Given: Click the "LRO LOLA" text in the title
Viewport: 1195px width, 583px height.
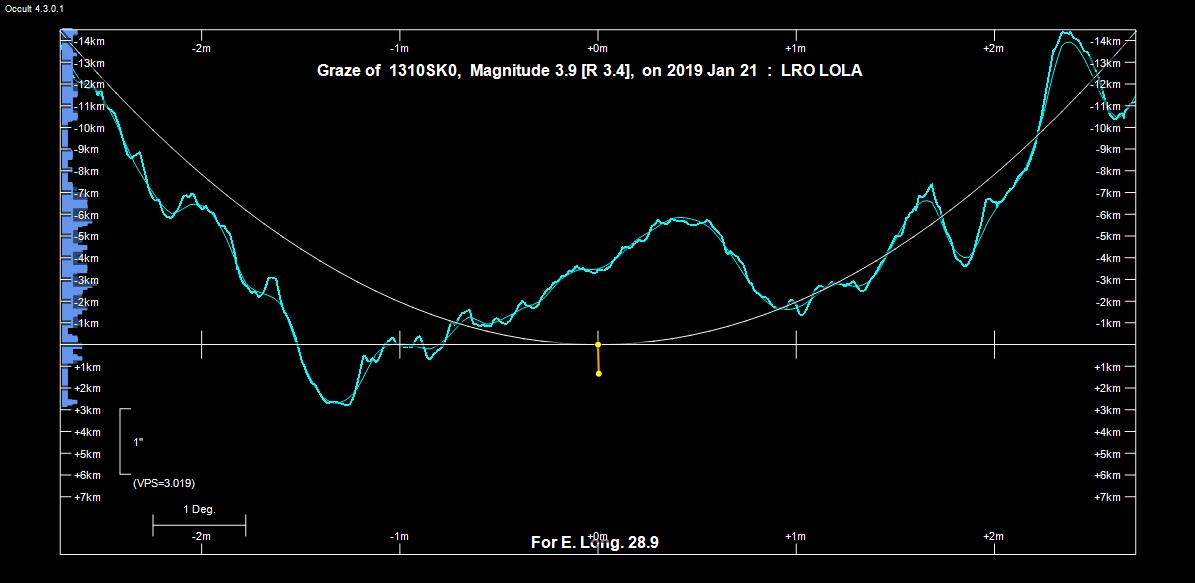Looking at the screenshot, I should click(x=828, y=71).
